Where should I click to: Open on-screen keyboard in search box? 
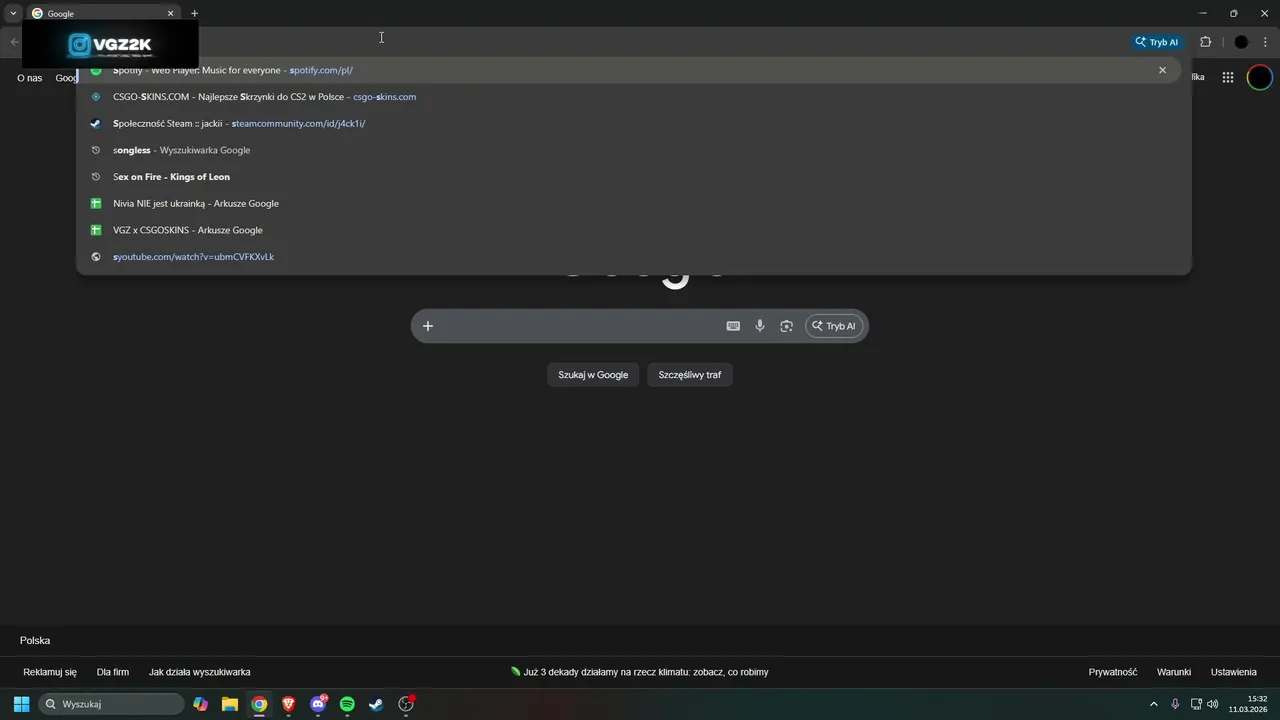[733, 326]
